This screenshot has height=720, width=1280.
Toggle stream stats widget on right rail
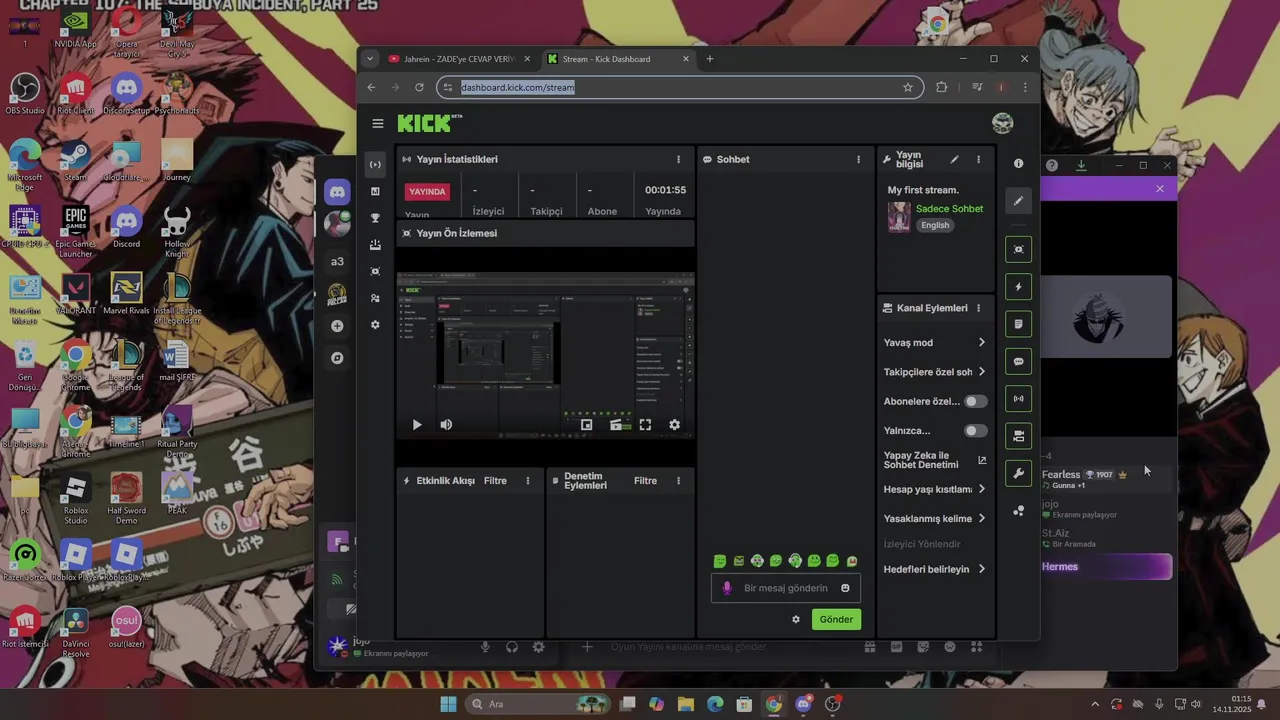point(1018,399)
